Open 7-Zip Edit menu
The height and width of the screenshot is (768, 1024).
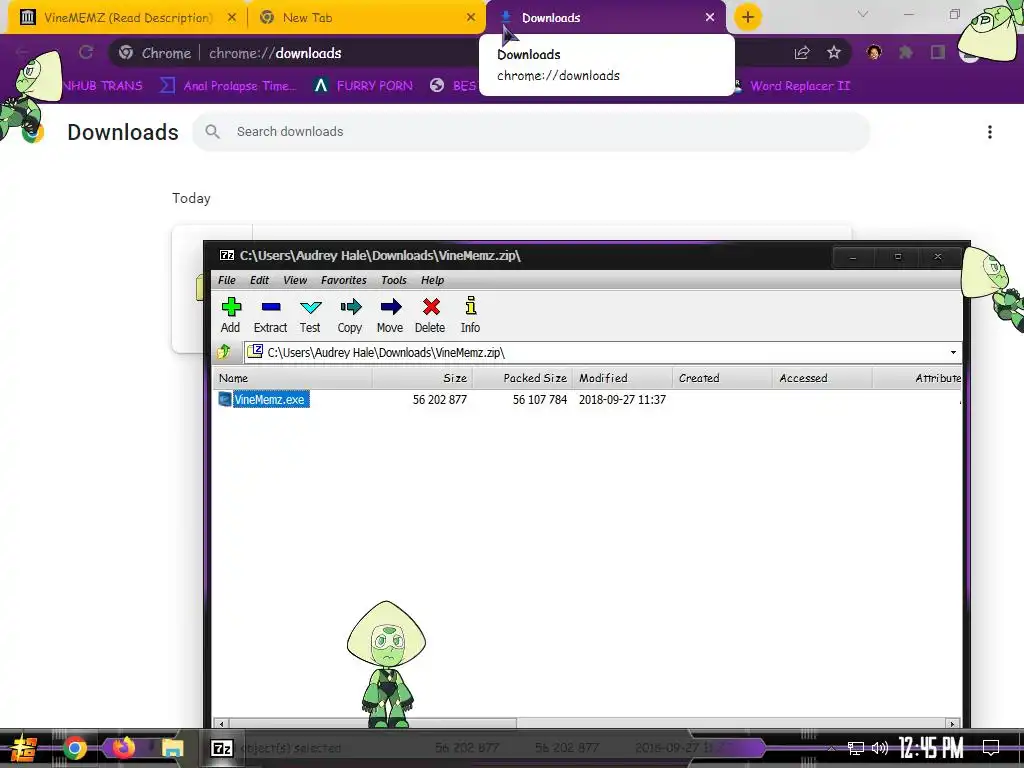click(x=259, y=280)
